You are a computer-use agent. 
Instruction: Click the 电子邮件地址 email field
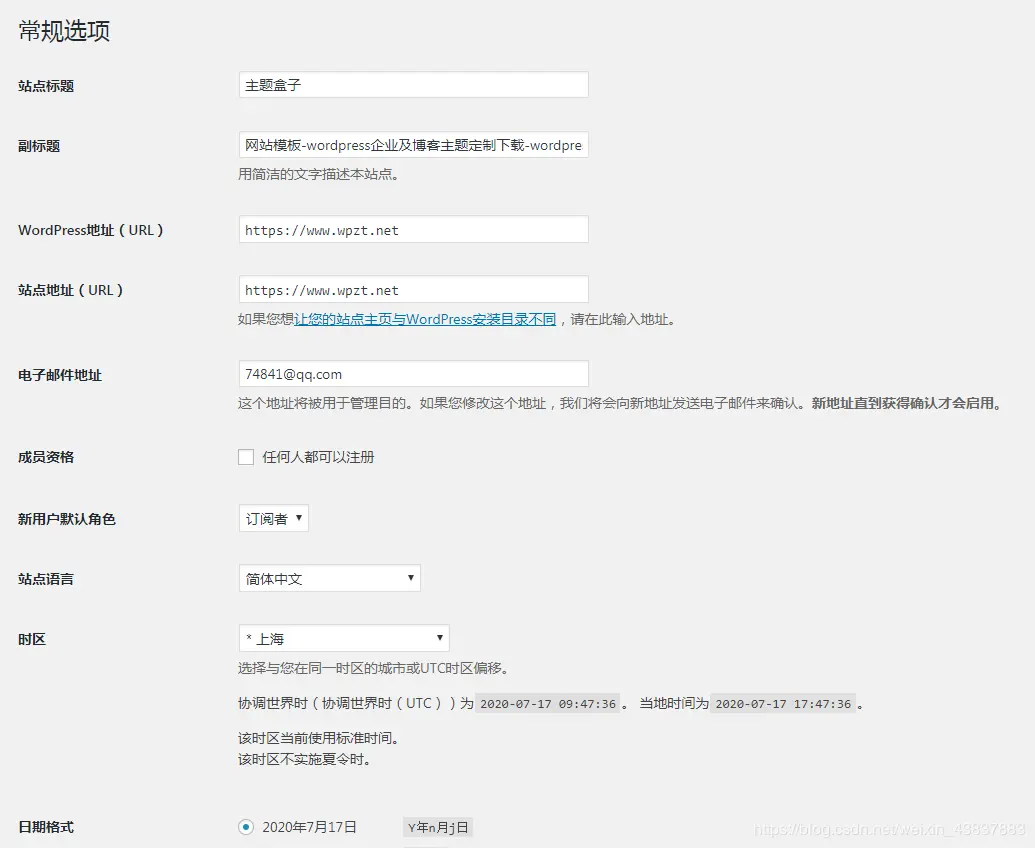coord(413,374)
